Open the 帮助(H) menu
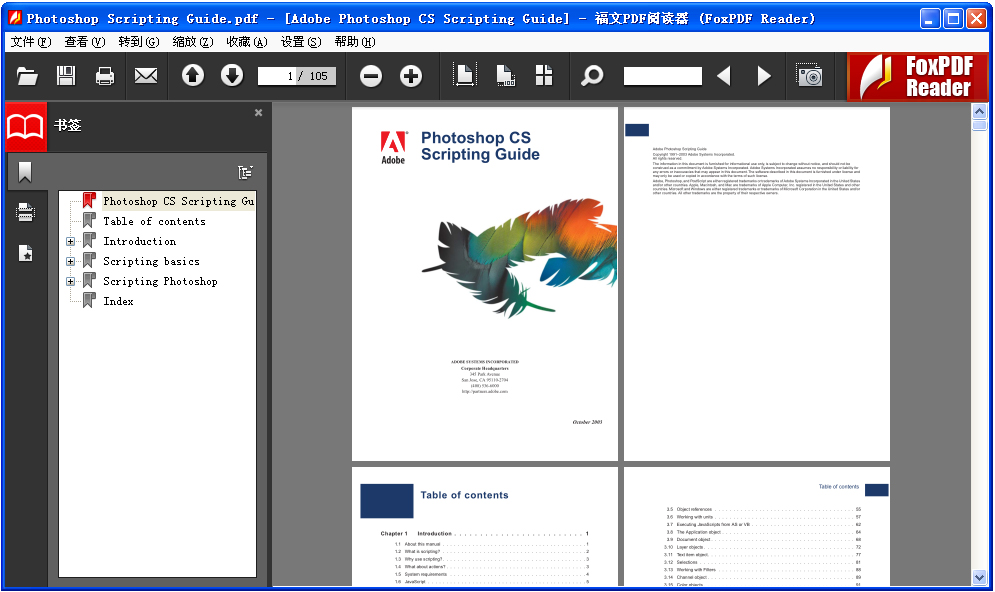 (x=355, y=42)
